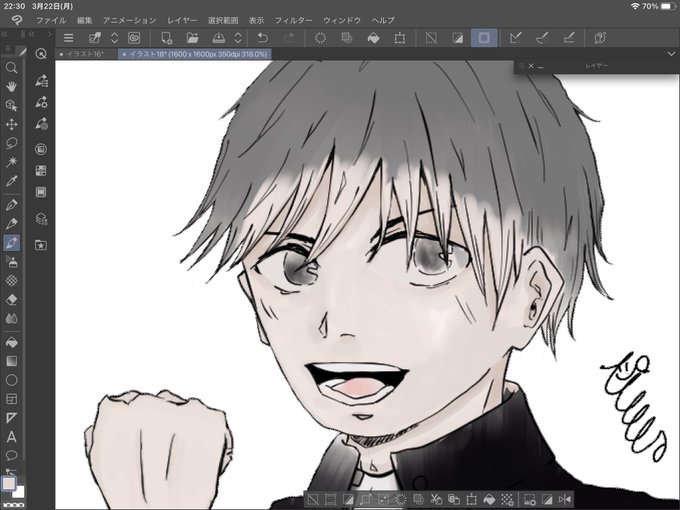This screenshot has height=510, width=680.
Task: Open the ファイル menu
Action: [x=51, y=20]
